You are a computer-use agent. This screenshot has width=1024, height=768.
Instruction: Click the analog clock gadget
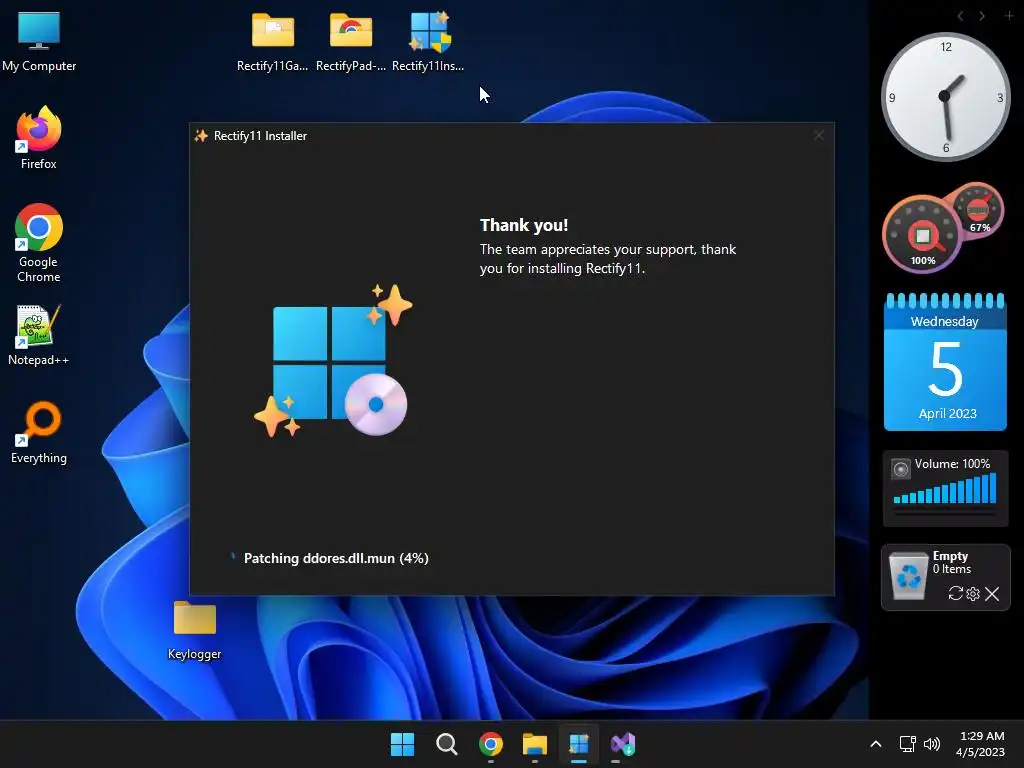945,97
